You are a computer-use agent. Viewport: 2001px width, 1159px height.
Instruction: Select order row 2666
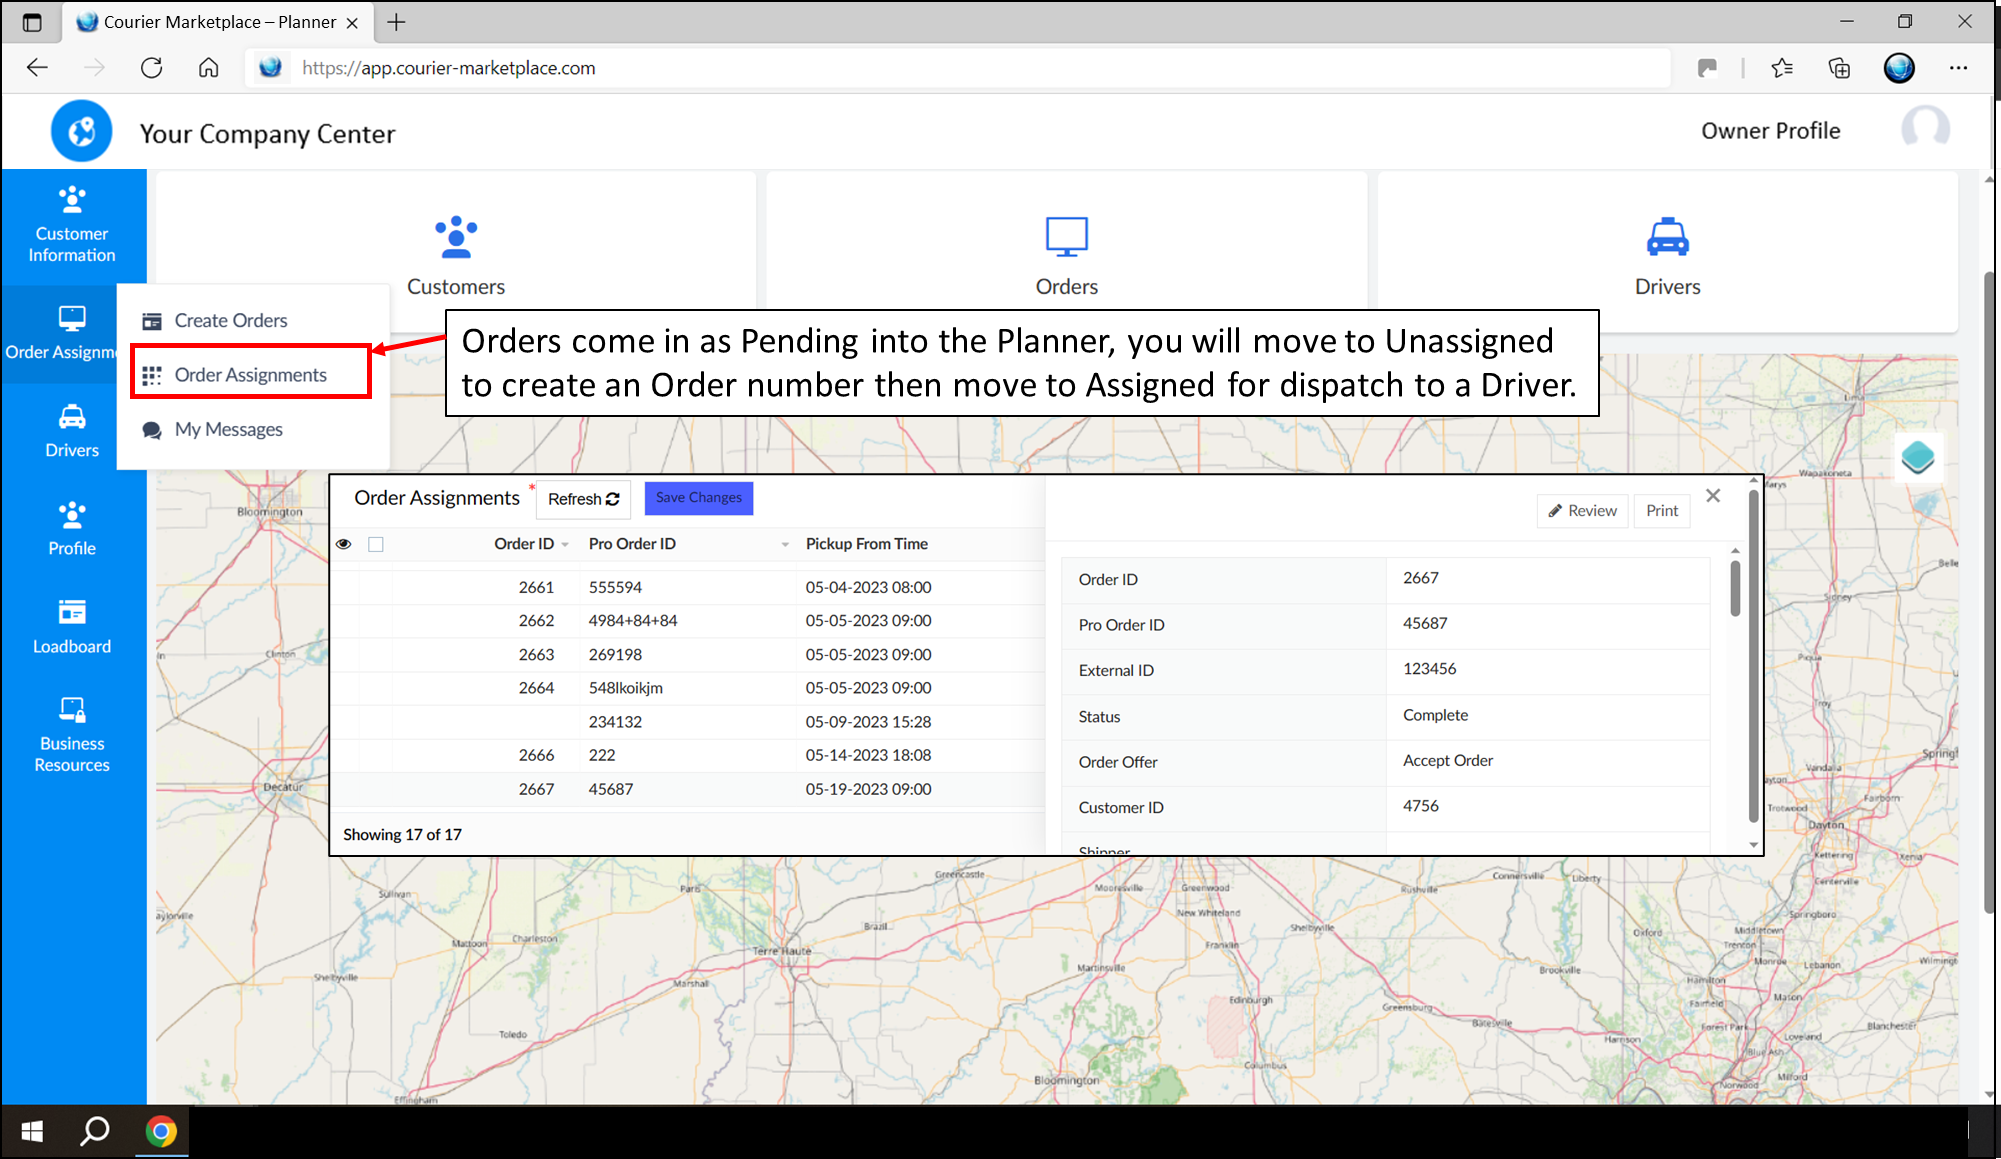tap(688, 755)
